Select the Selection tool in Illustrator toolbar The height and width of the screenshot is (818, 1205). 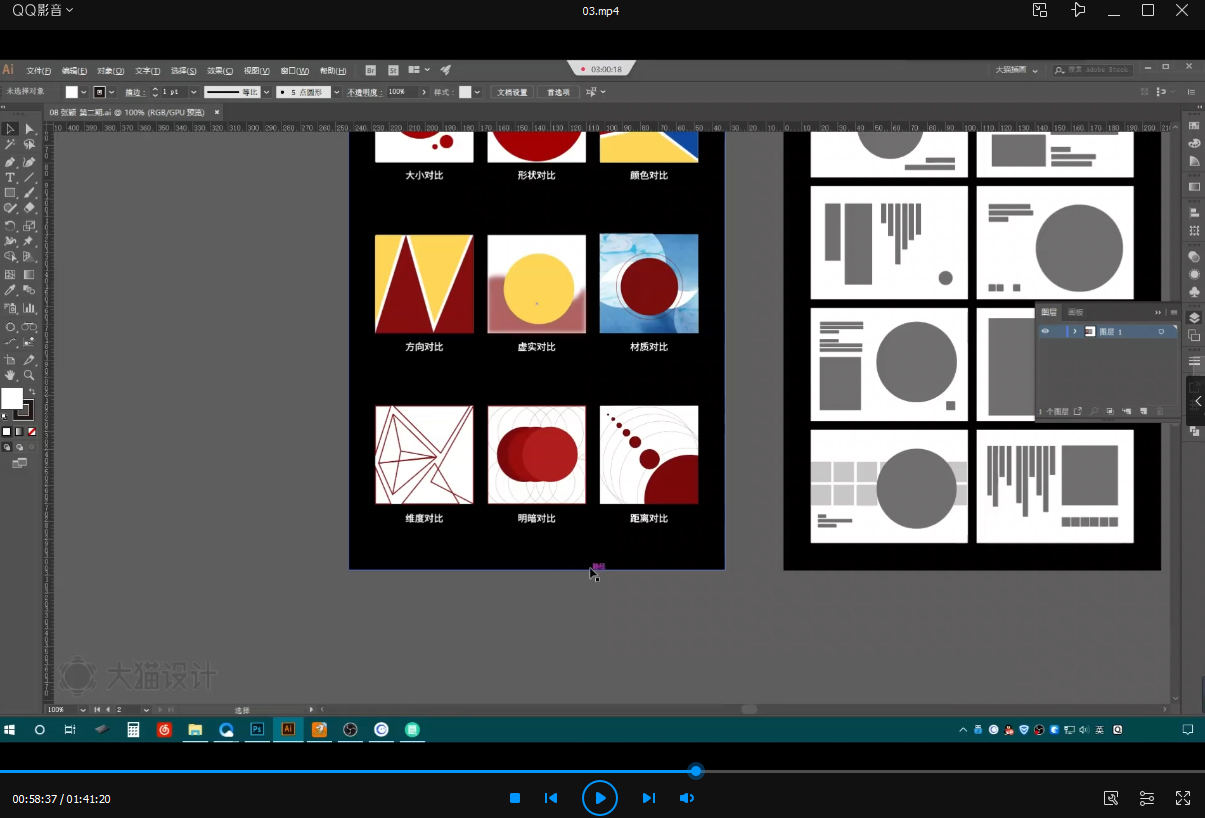pos(10,129)
